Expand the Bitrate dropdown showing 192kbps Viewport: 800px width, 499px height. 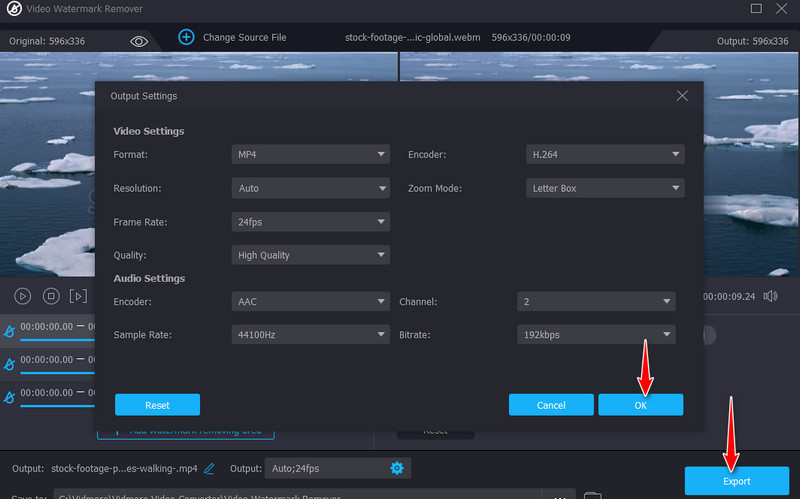596,335
